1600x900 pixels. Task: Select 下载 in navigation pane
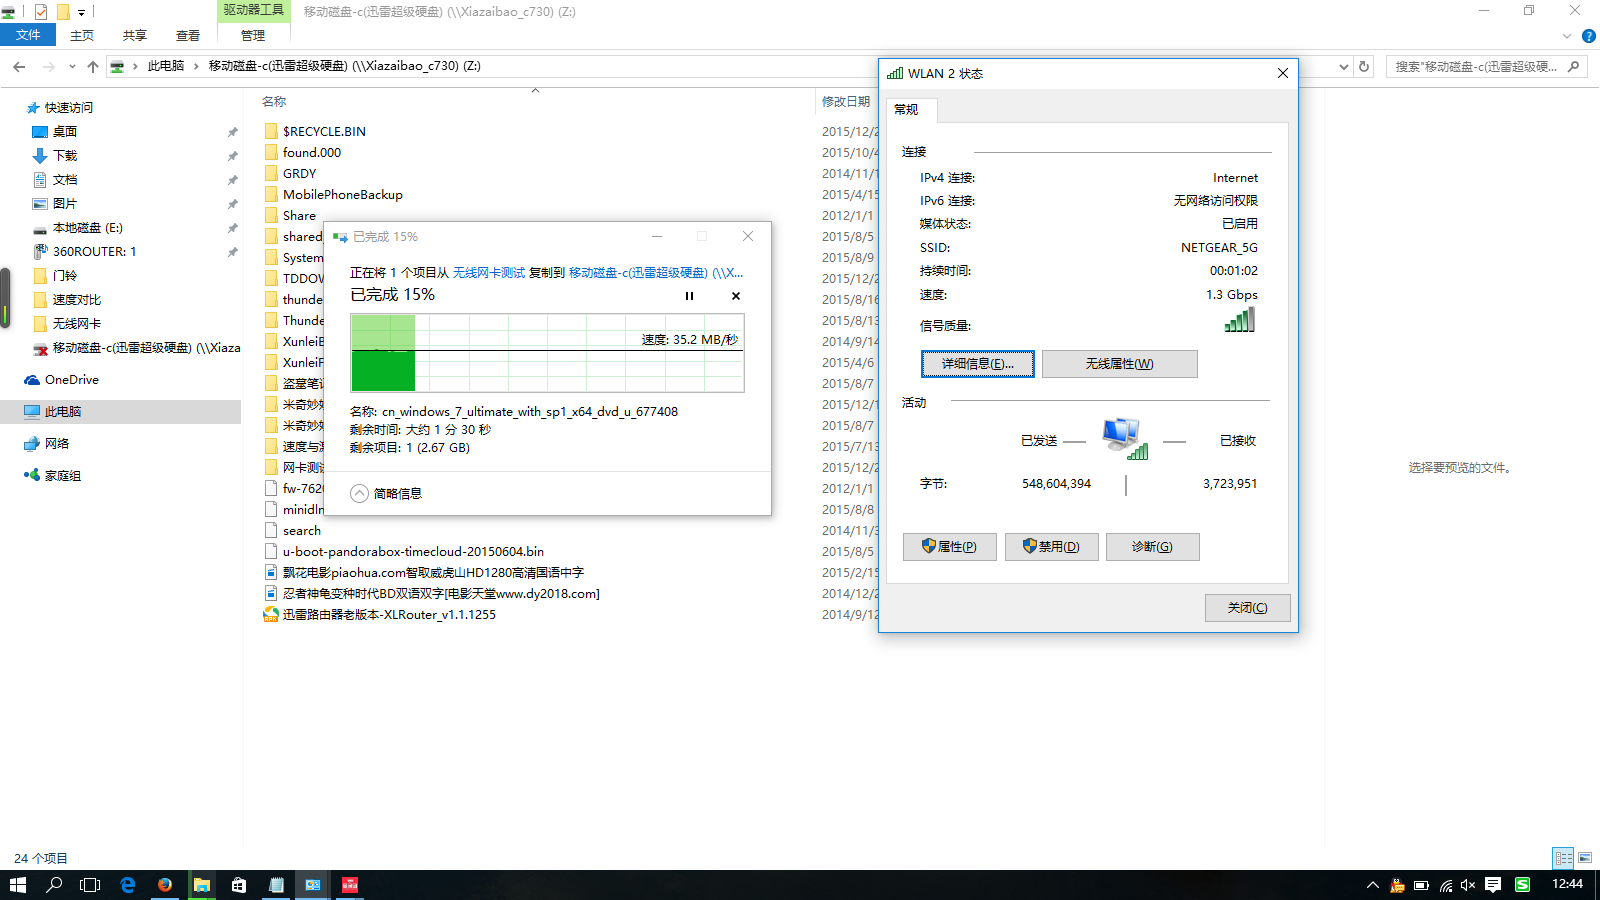pos(65,156)
